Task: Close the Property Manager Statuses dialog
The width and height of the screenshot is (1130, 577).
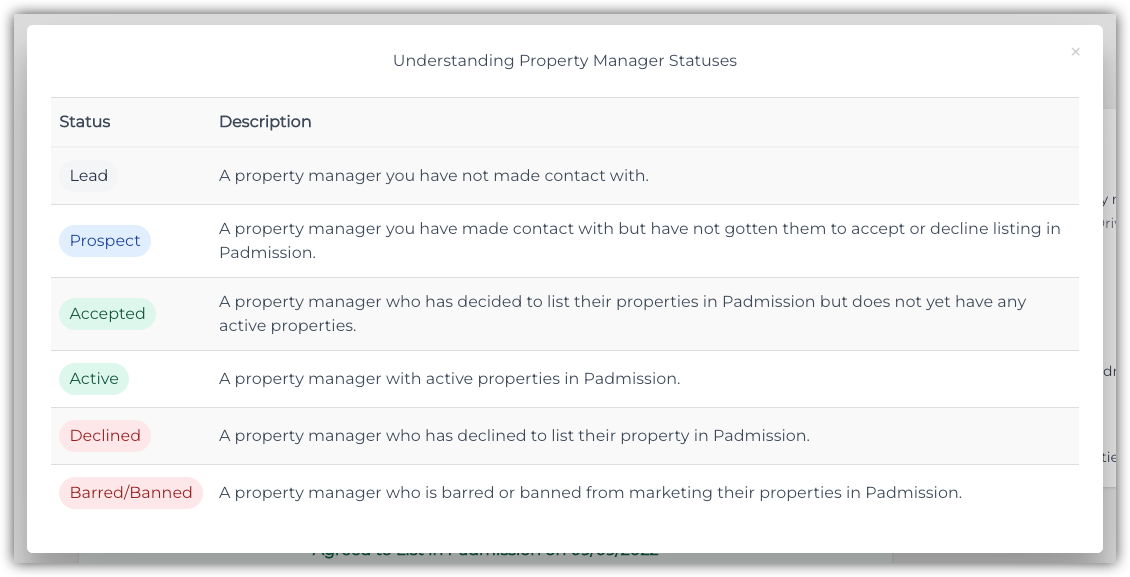Action: click(1075, 52)
